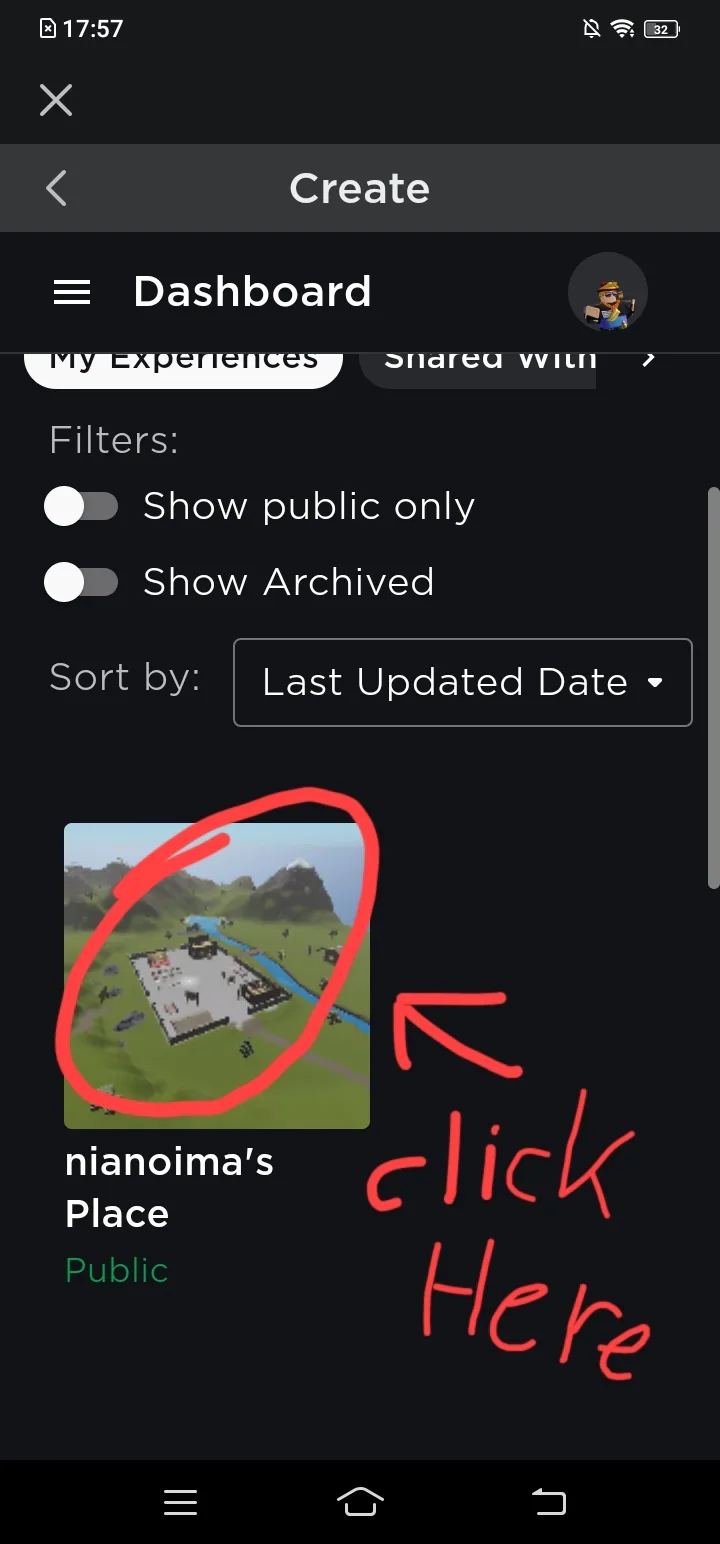This screenshot has height=1544, width=720.
Task: Click the green Public status label
Action: (x=116, y=1270)
